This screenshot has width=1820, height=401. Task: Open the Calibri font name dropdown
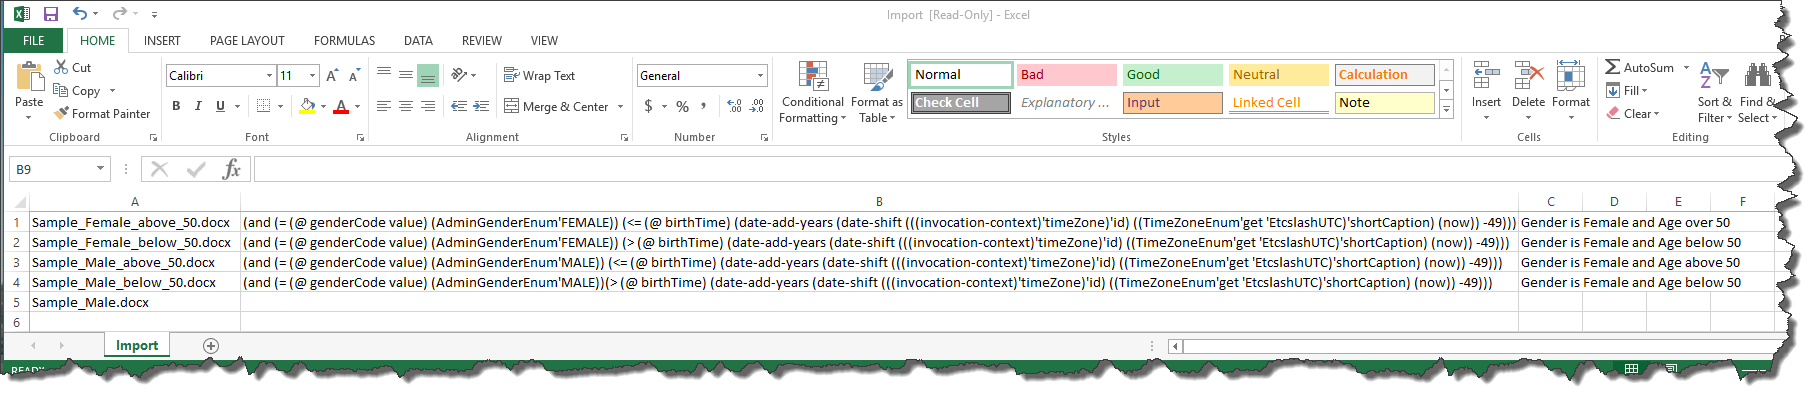pos(269,76)
